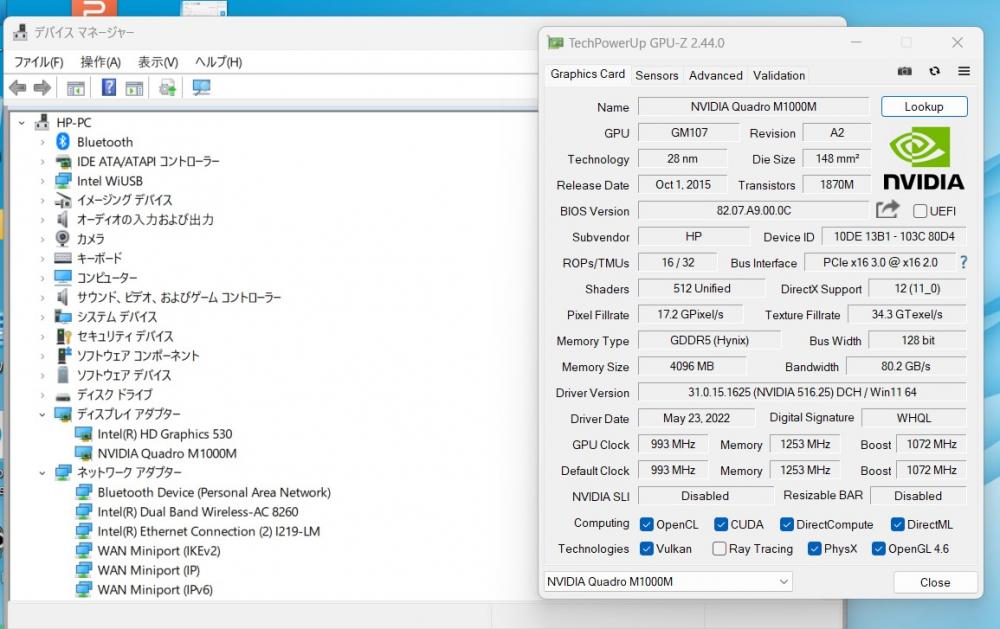Toggle the Ray Tracing checkbox
Viewport: 1000px width, 629px height.
click(719, 549)
